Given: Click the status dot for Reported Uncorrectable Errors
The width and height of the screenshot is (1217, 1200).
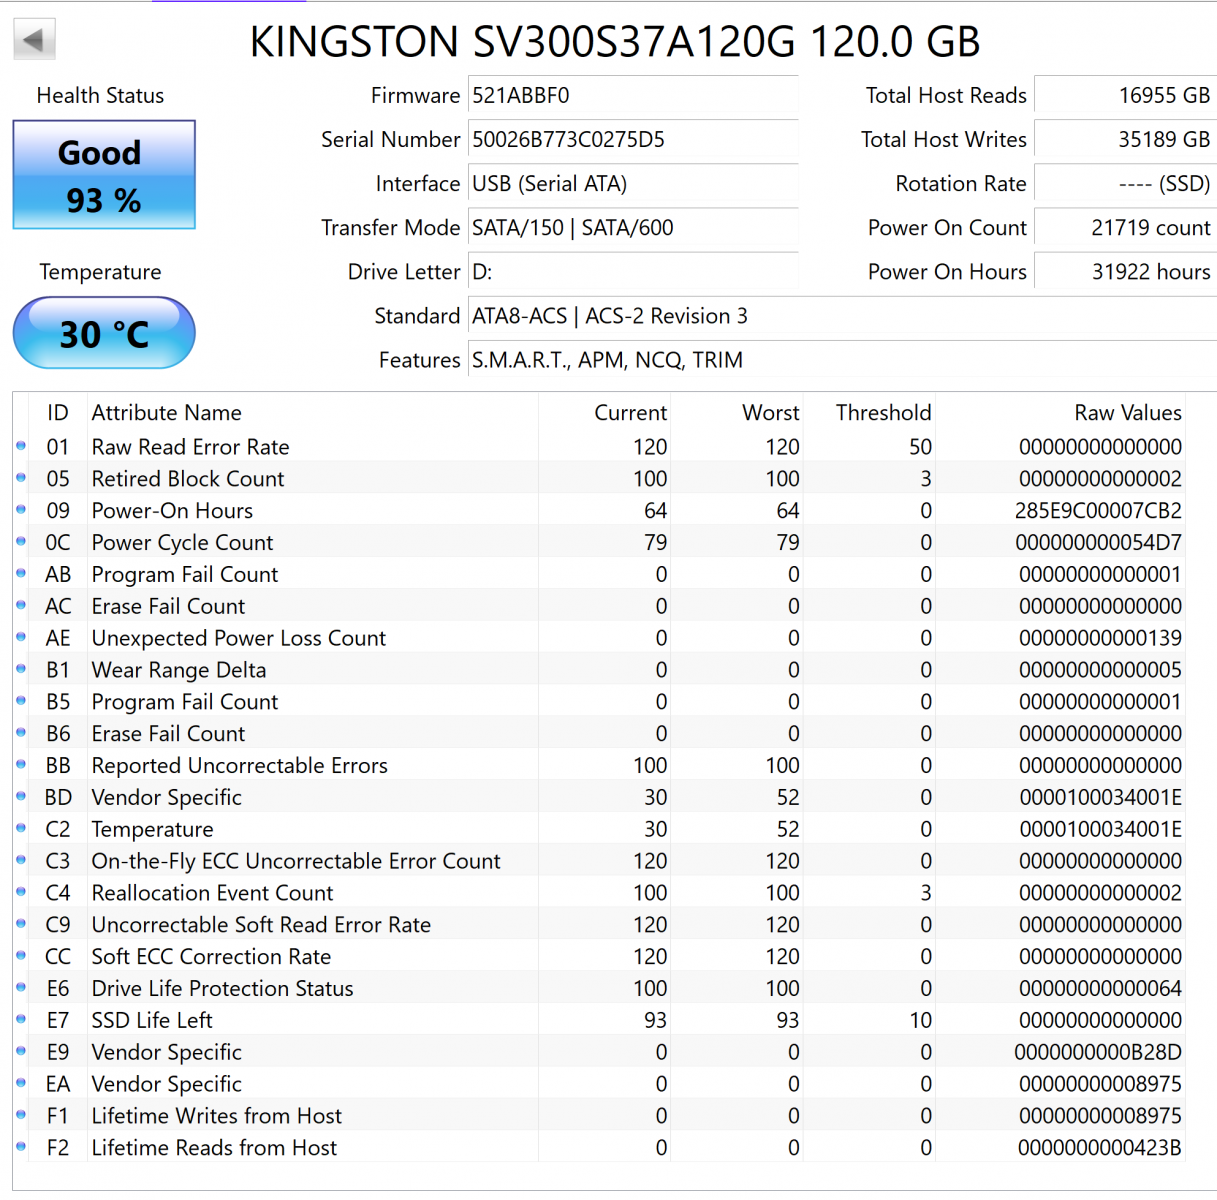Looking at the screenshot, I should (21, 765).
